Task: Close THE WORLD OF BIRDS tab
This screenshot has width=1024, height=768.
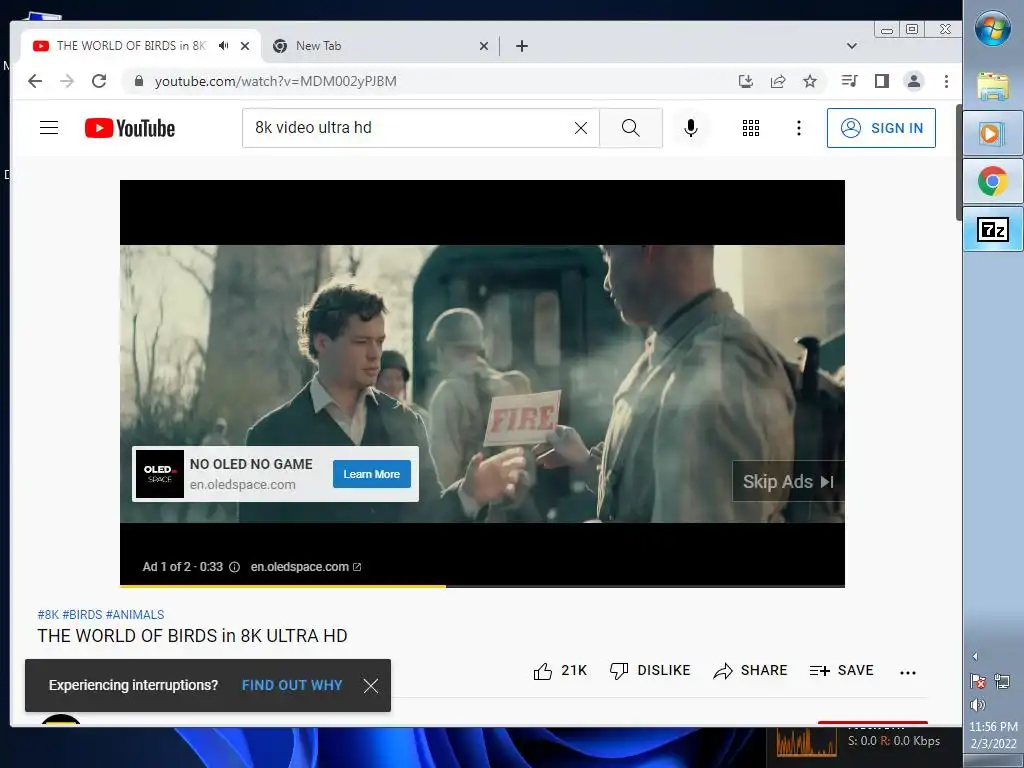Action: 245,46
